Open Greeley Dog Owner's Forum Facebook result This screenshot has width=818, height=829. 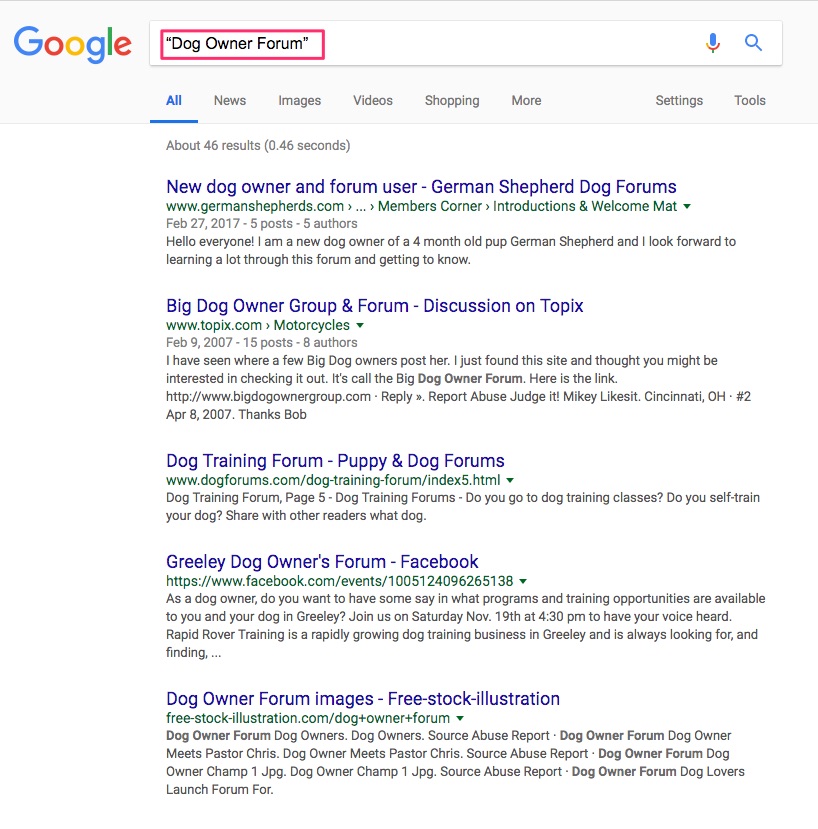[x=322, y=561]
